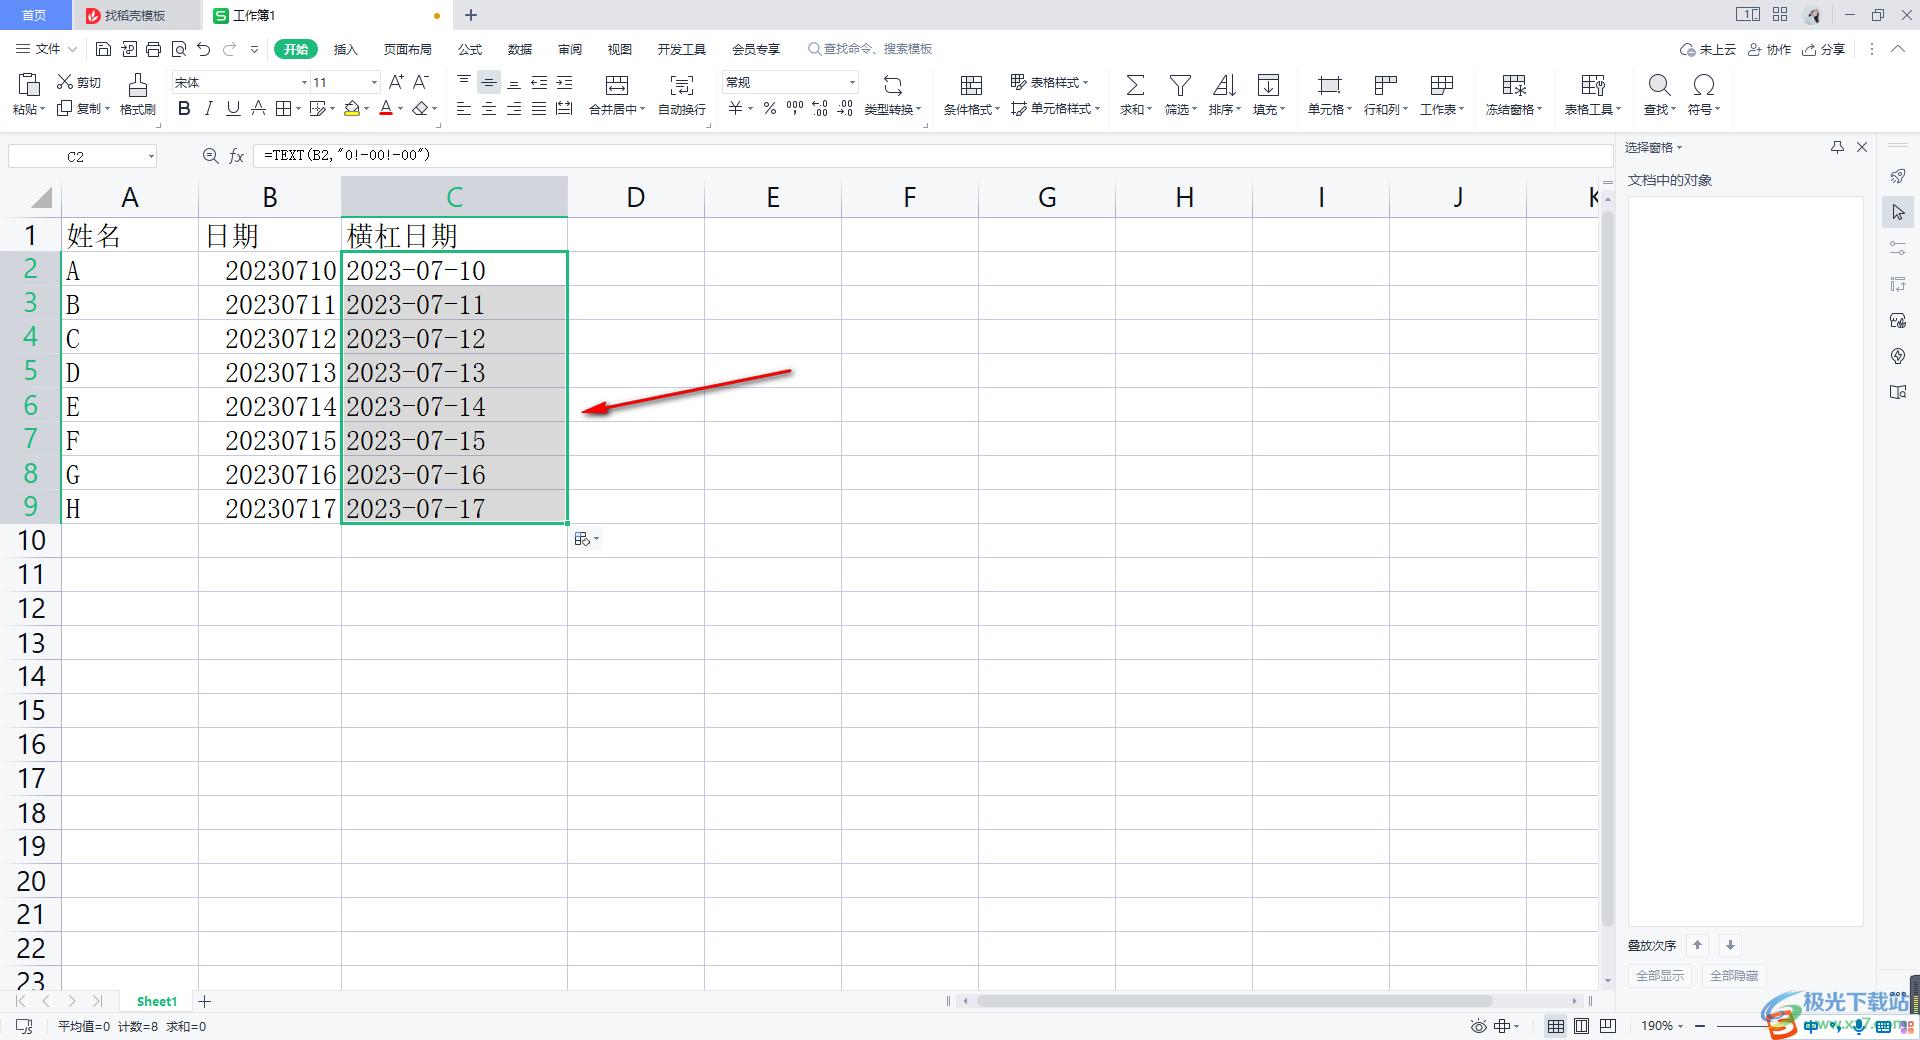Click Type Conversion (类型转换) button
This screenshot has height=1040, width=1920.
[x=893, y=94]
